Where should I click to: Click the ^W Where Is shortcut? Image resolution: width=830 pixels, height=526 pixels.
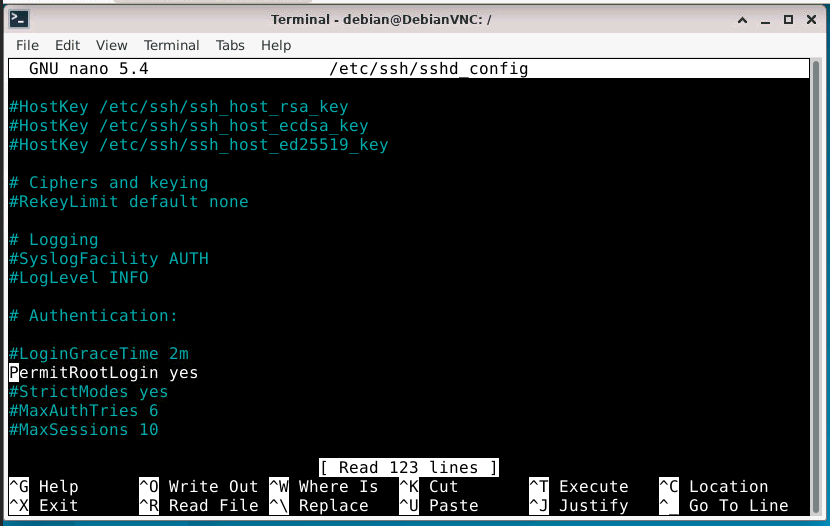pyautogui.click(x=324, y=487)
